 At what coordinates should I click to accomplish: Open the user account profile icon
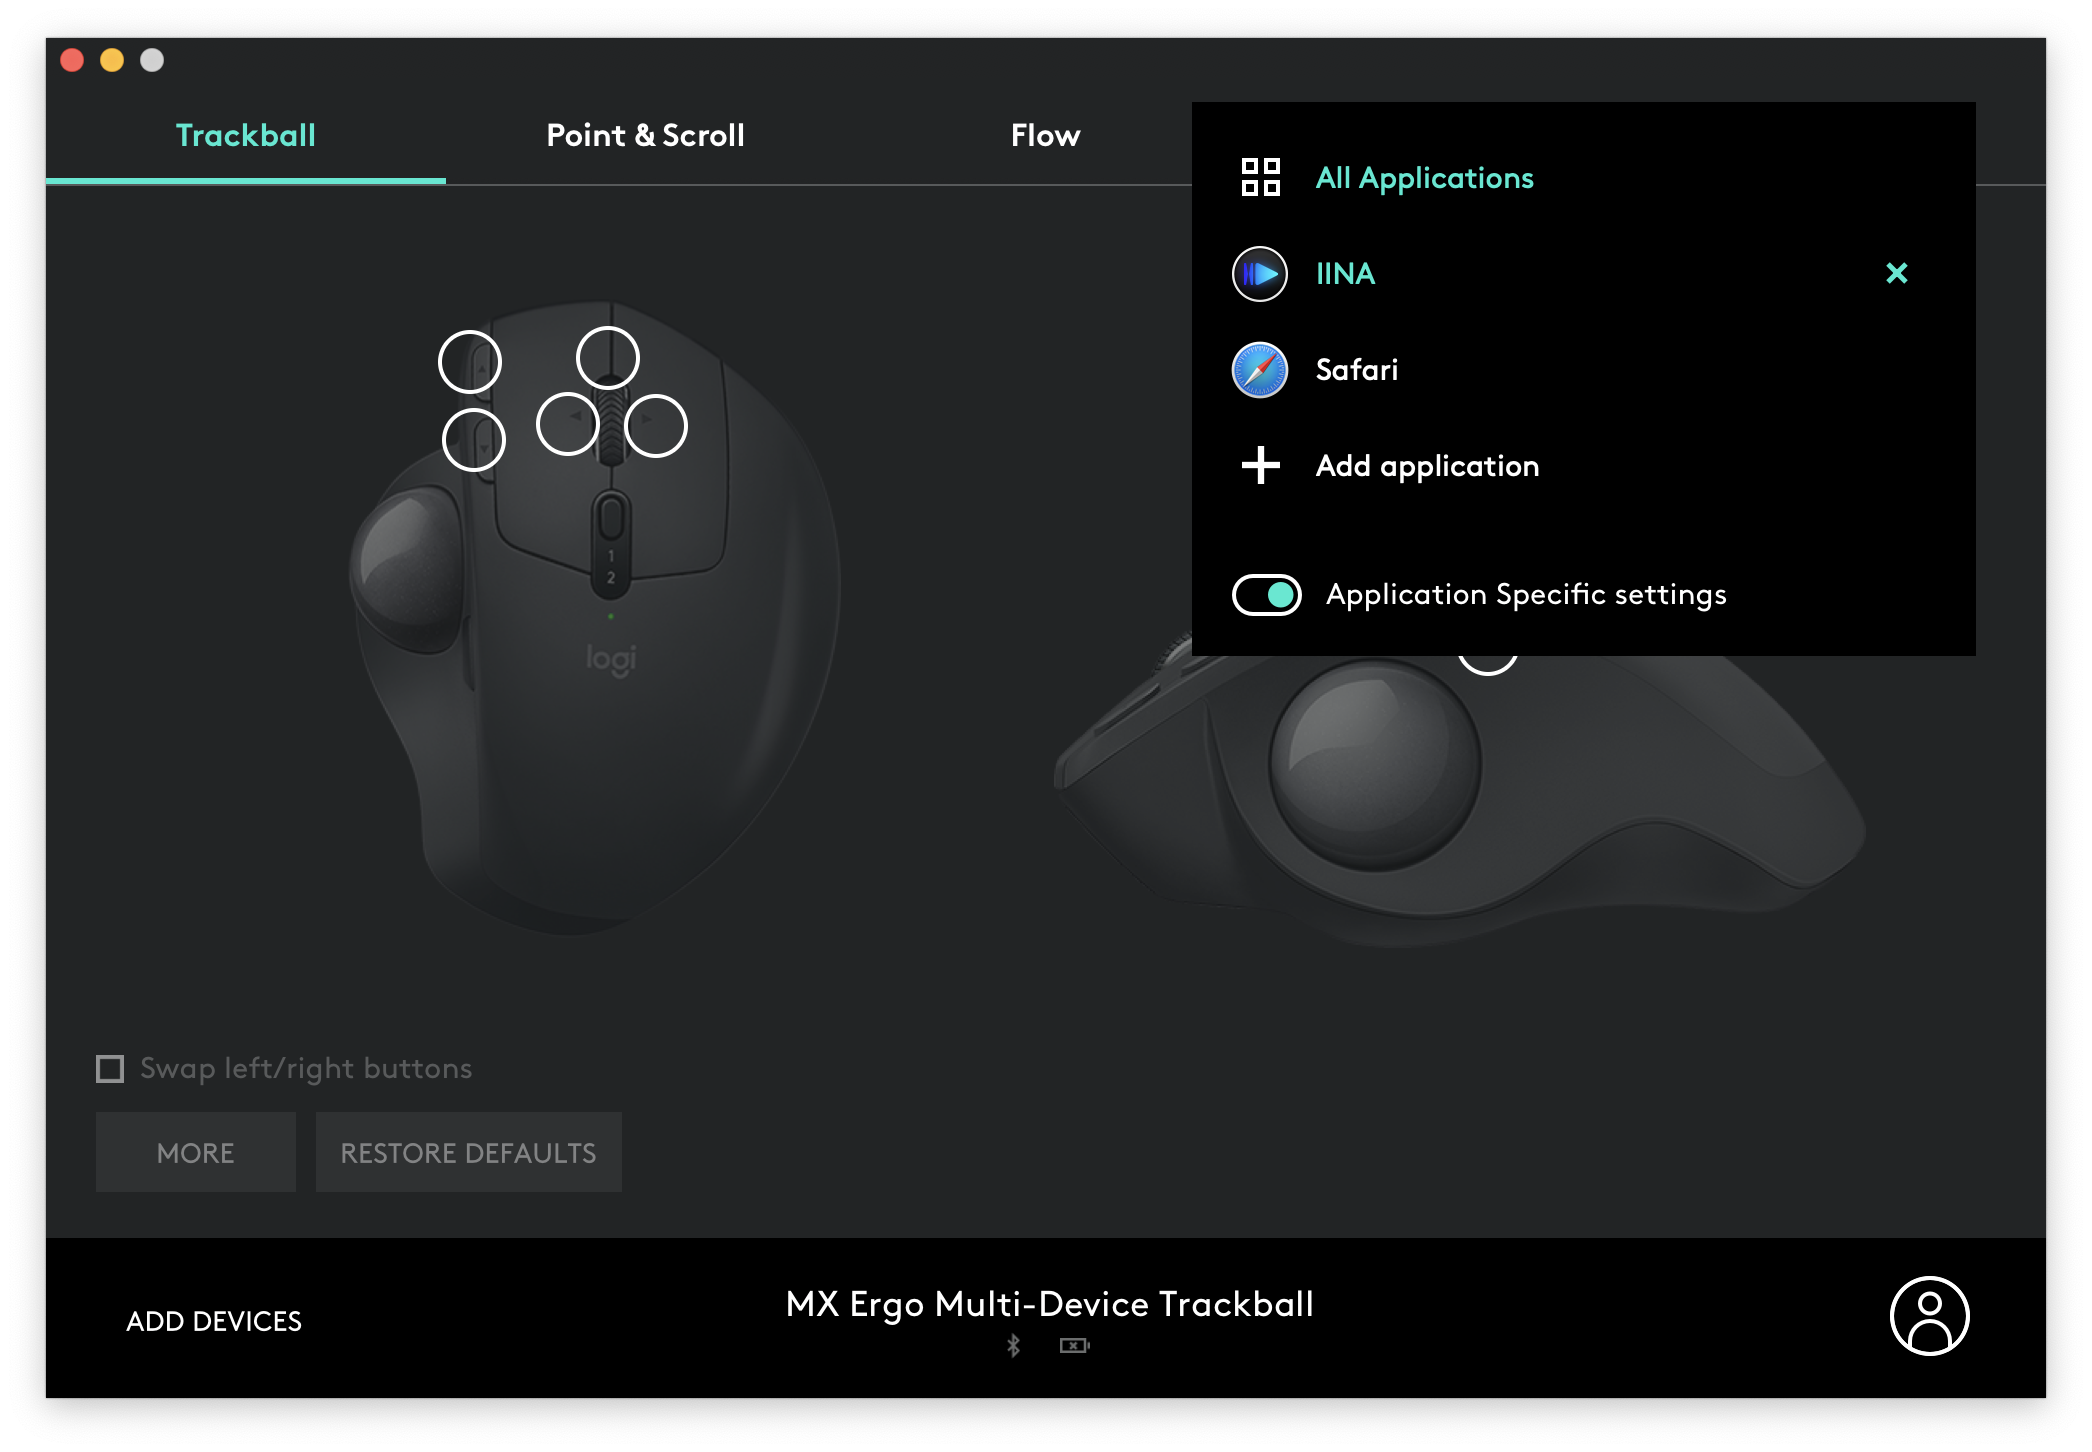[1929, 1316]
